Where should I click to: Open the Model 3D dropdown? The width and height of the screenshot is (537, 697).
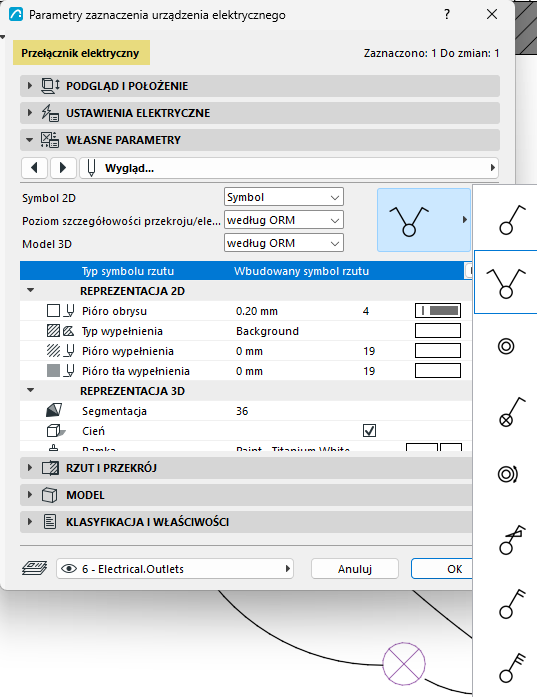(284, 243)
